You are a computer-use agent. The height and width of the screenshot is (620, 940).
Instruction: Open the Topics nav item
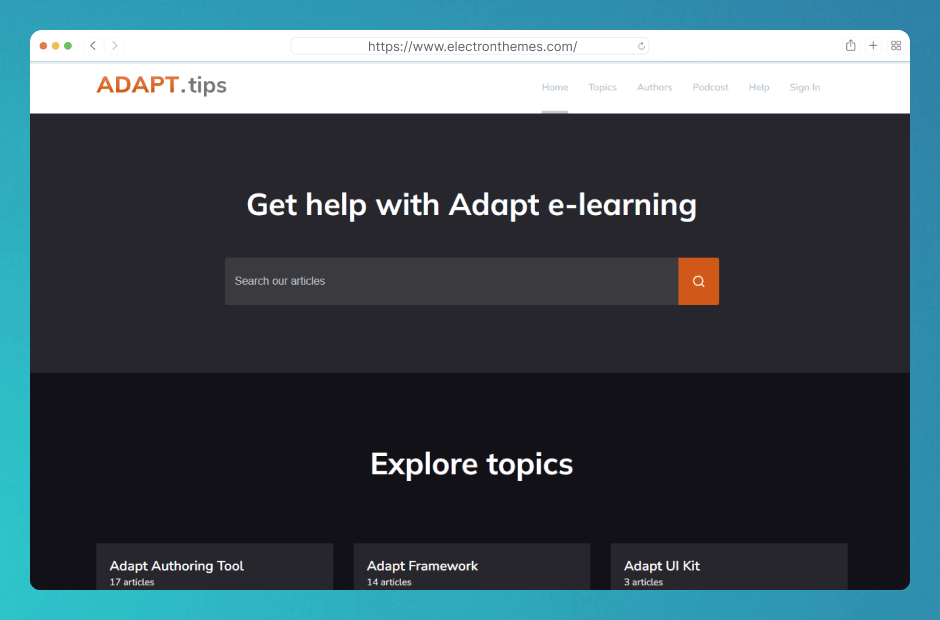[602, 88]
